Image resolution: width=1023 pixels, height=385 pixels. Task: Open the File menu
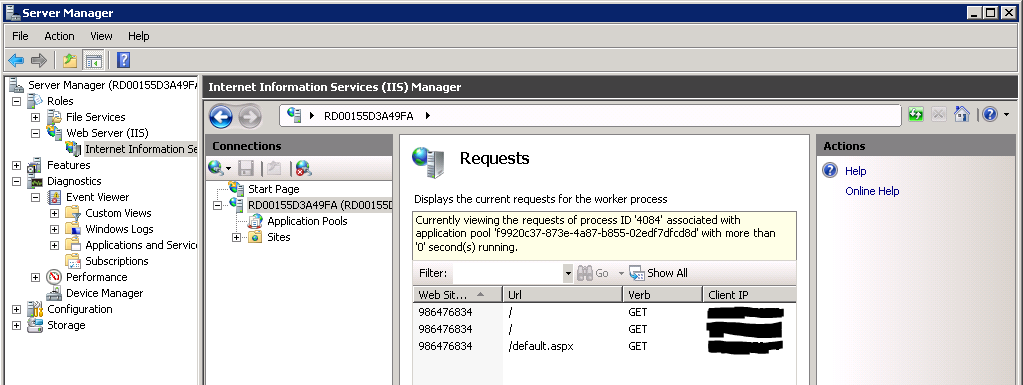pyautogui.click(x=20, y=36)
